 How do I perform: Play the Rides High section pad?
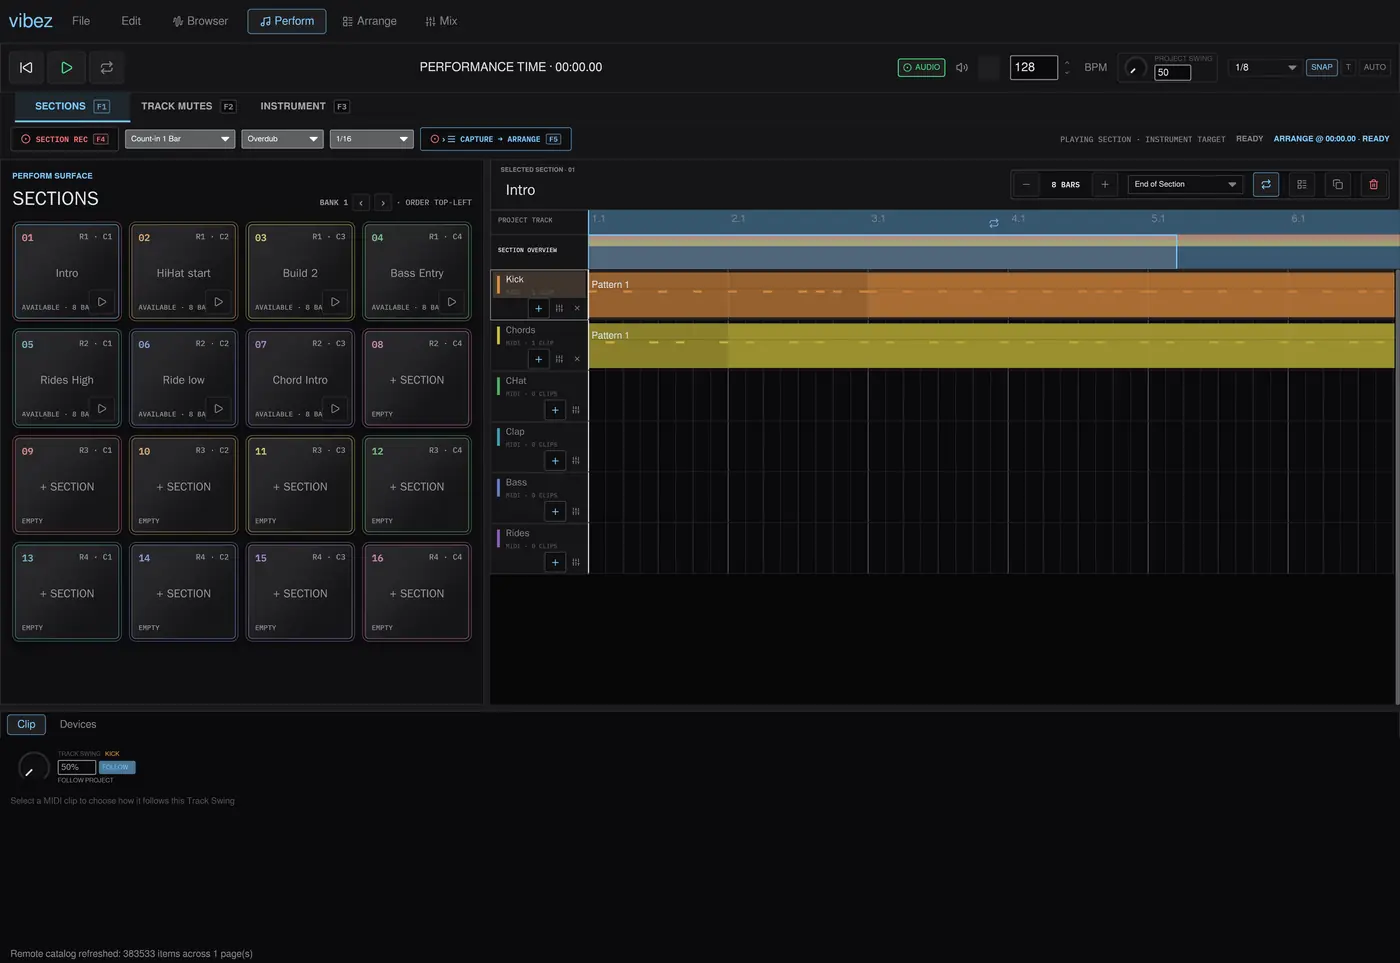(102, 408)
